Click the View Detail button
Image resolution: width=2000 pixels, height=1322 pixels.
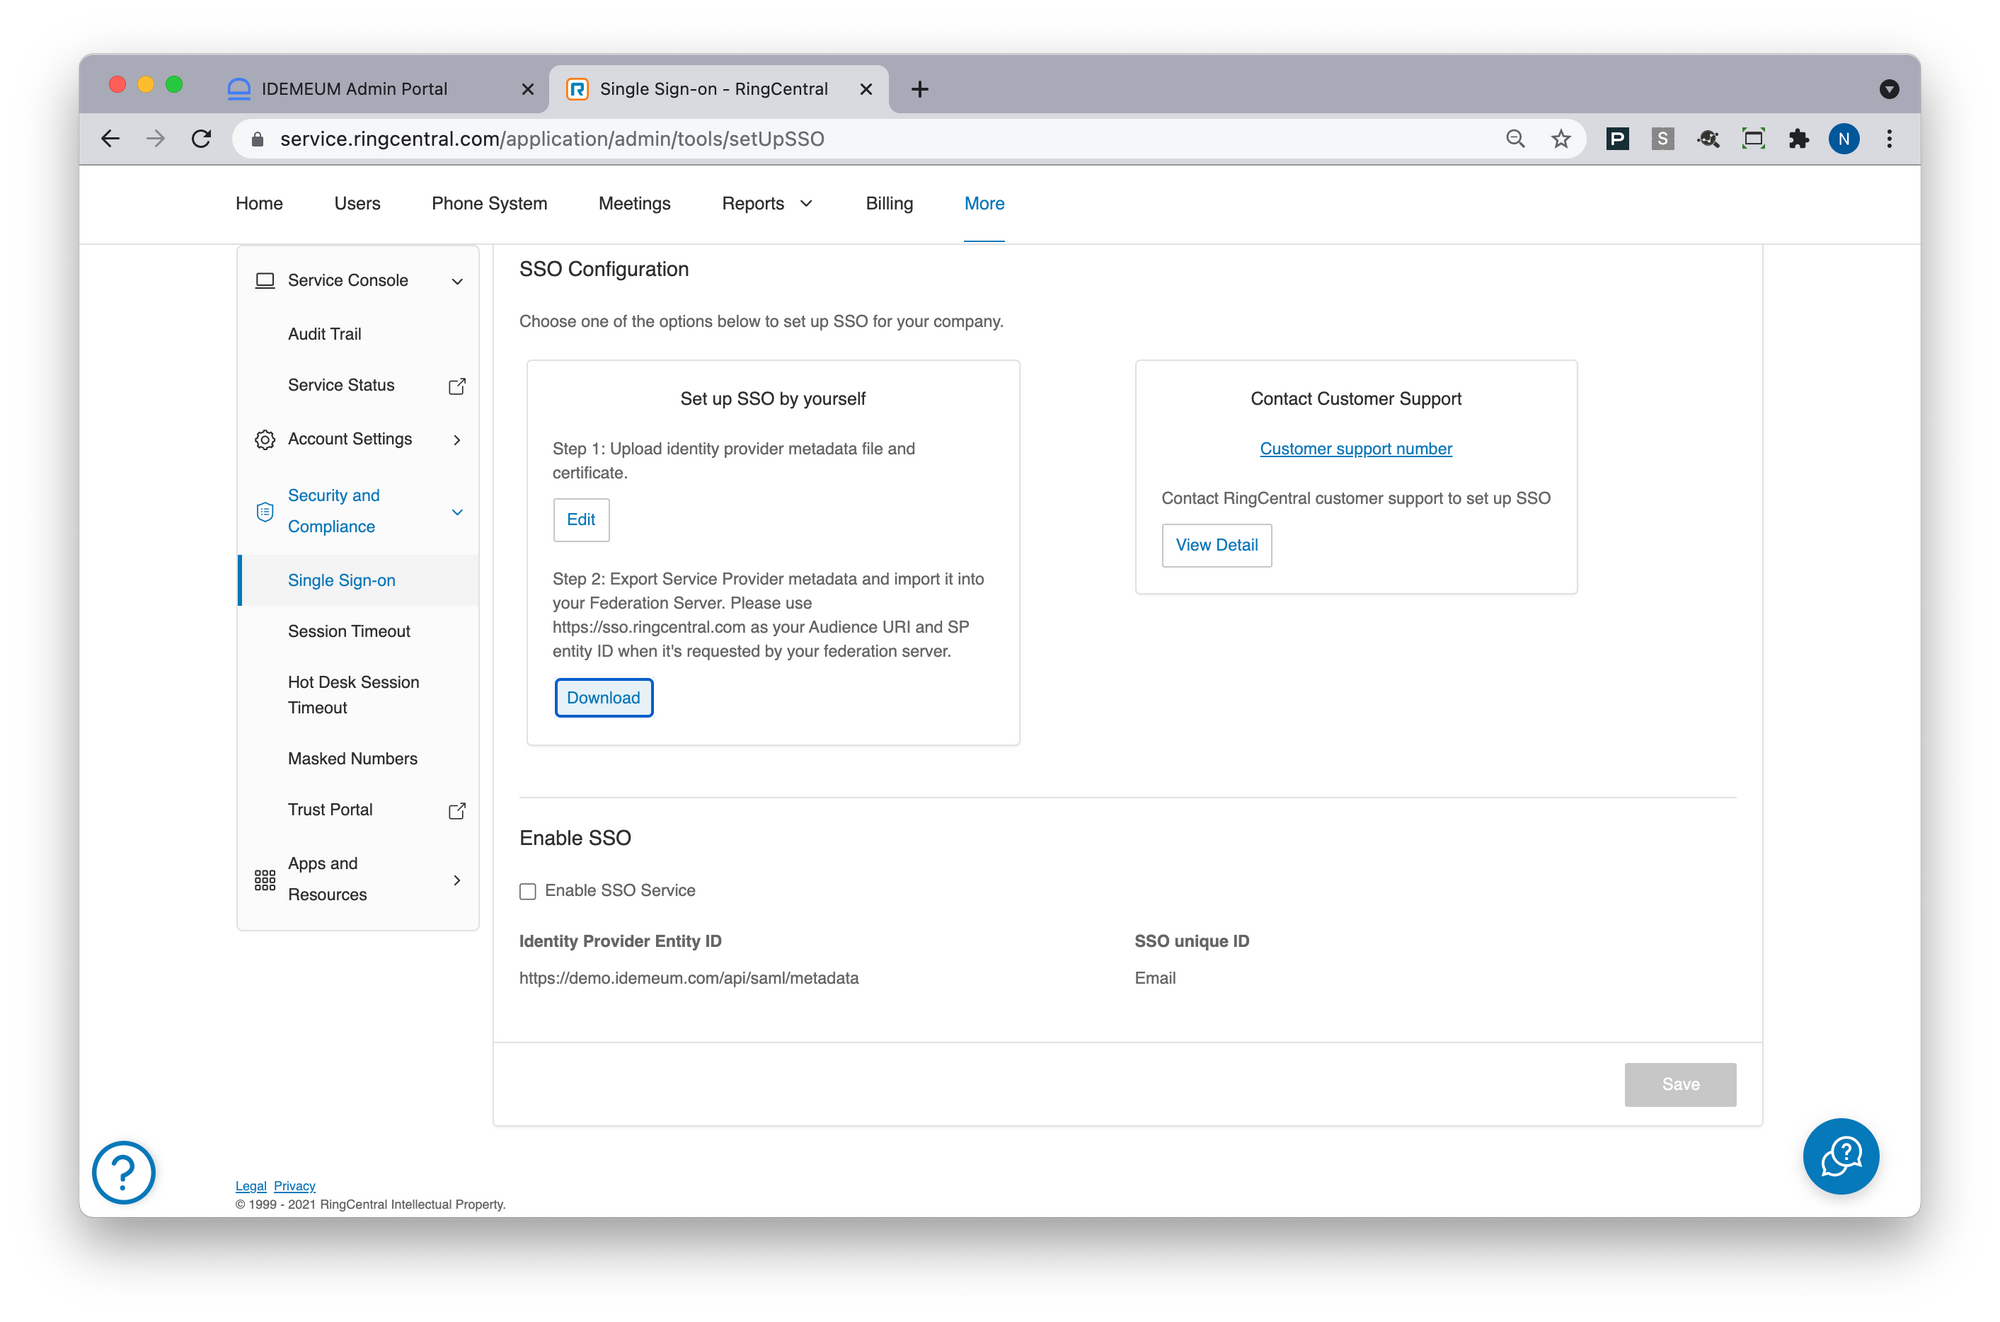(x=1216, y=545)
